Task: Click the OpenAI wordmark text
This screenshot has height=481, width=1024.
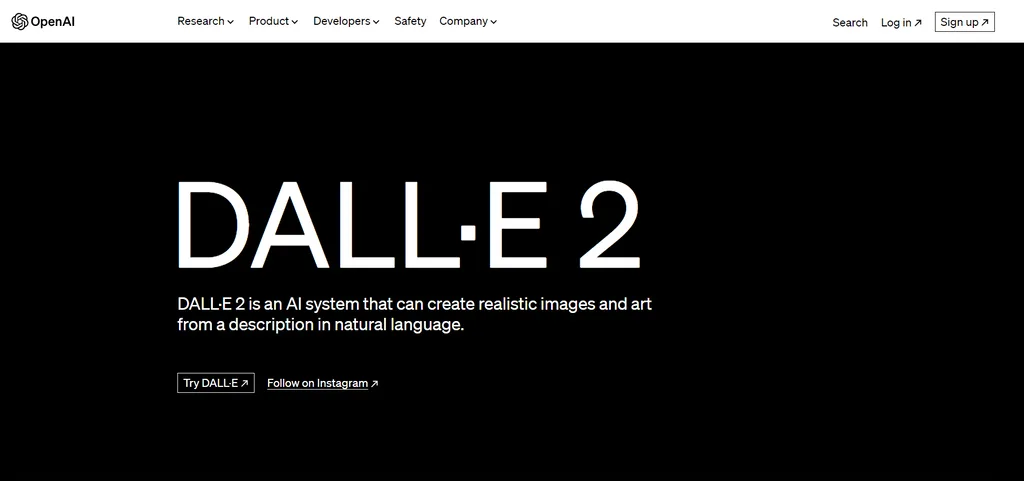Action: [x=52, y=22]
